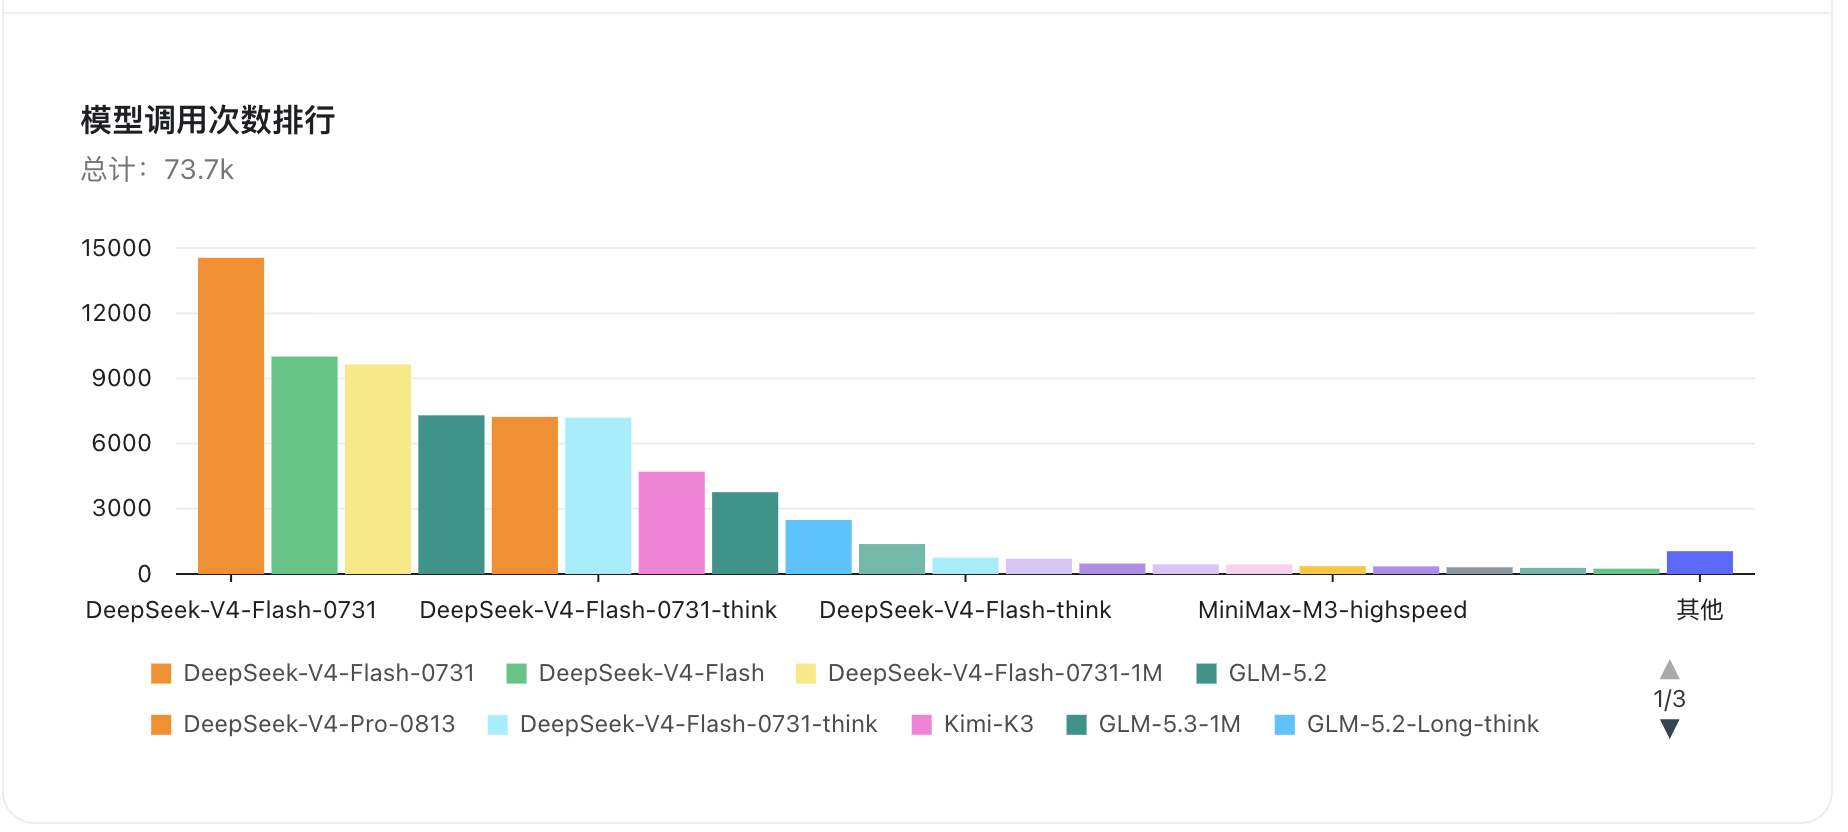Click the small bar above the DeepSeek-V4-Flash-think label
This screenshot has height=832, width=1848.
coord(966,566)
